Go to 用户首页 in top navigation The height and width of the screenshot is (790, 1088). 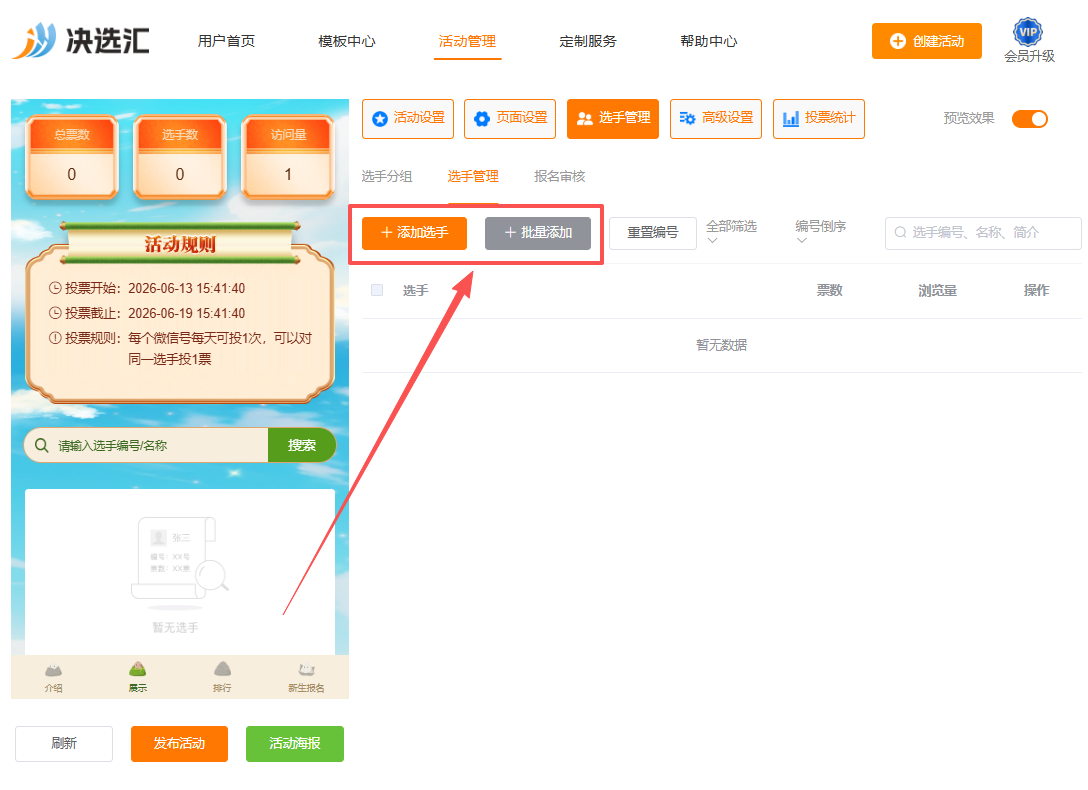click(x=226, y=41)
